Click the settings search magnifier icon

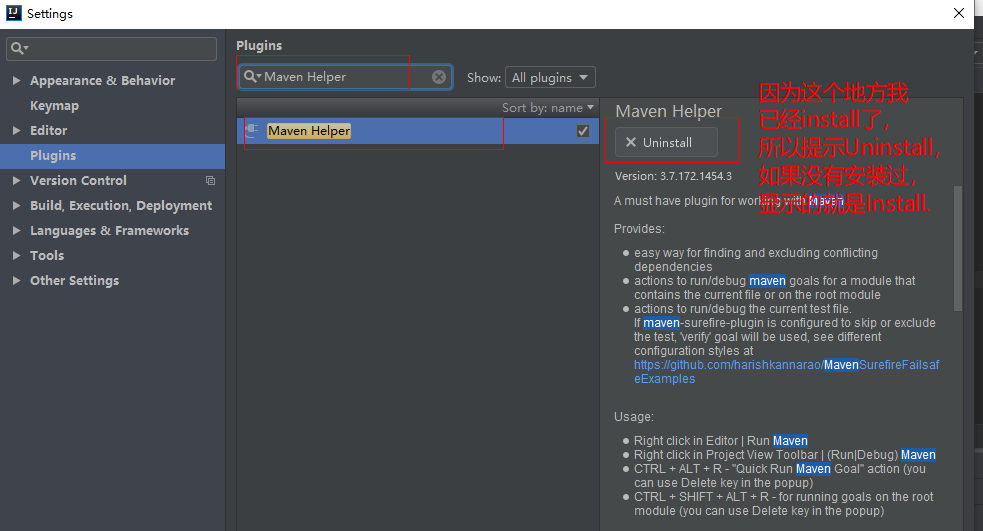click(x=18, y=49)
